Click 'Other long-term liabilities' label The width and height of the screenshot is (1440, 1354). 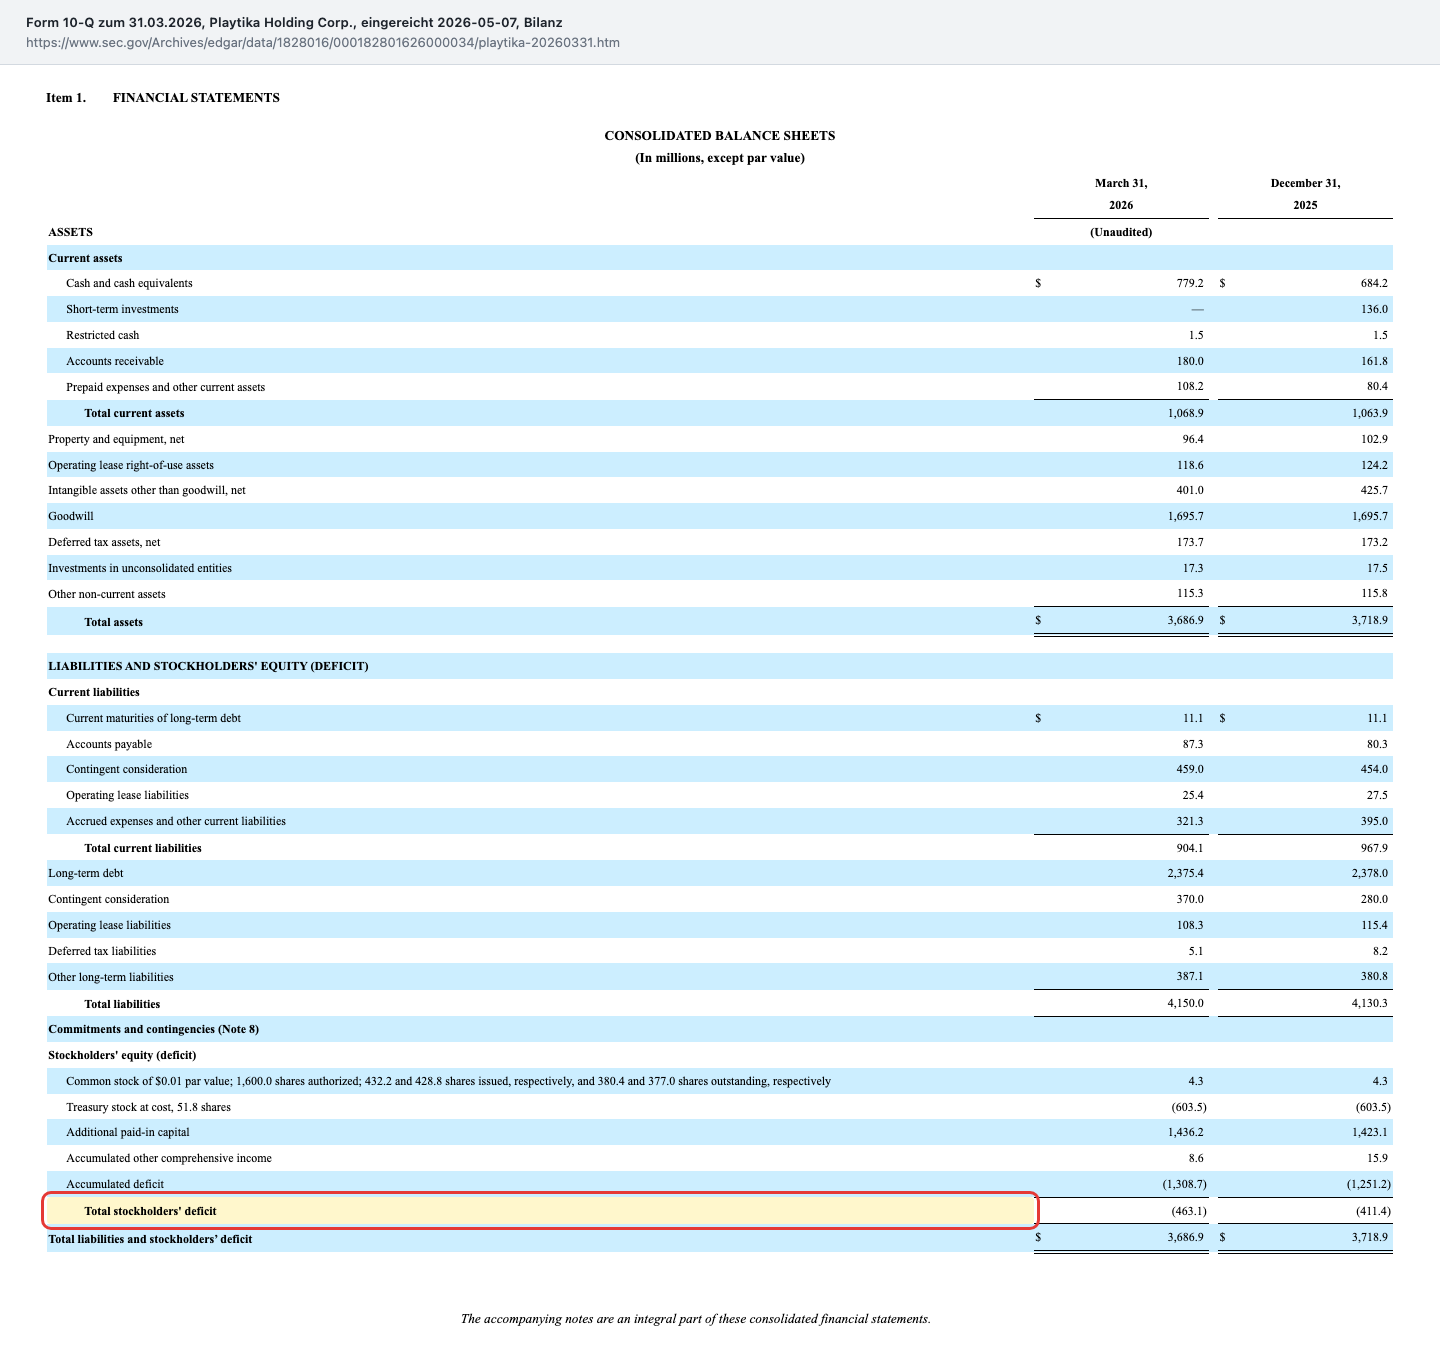click(111, 977)
